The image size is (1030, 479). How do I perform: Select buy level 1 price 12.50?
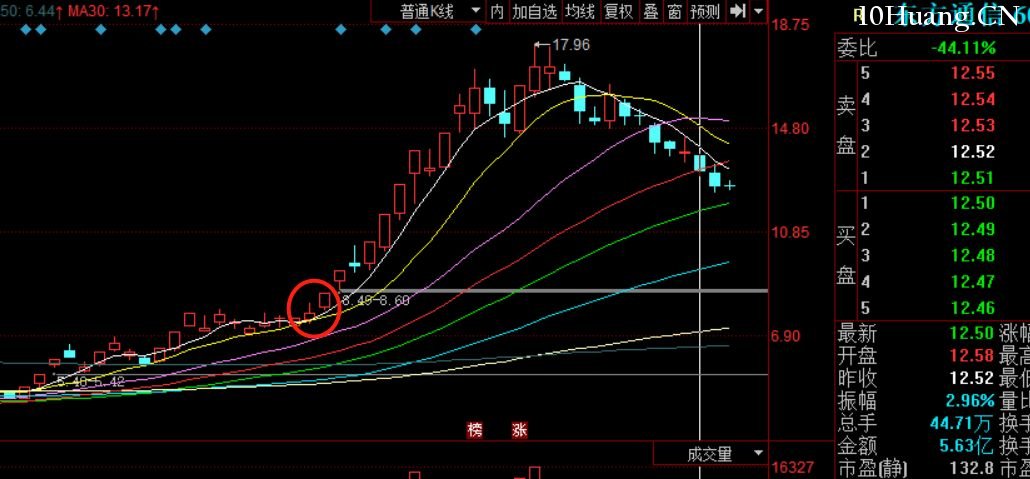click(973, 203)
